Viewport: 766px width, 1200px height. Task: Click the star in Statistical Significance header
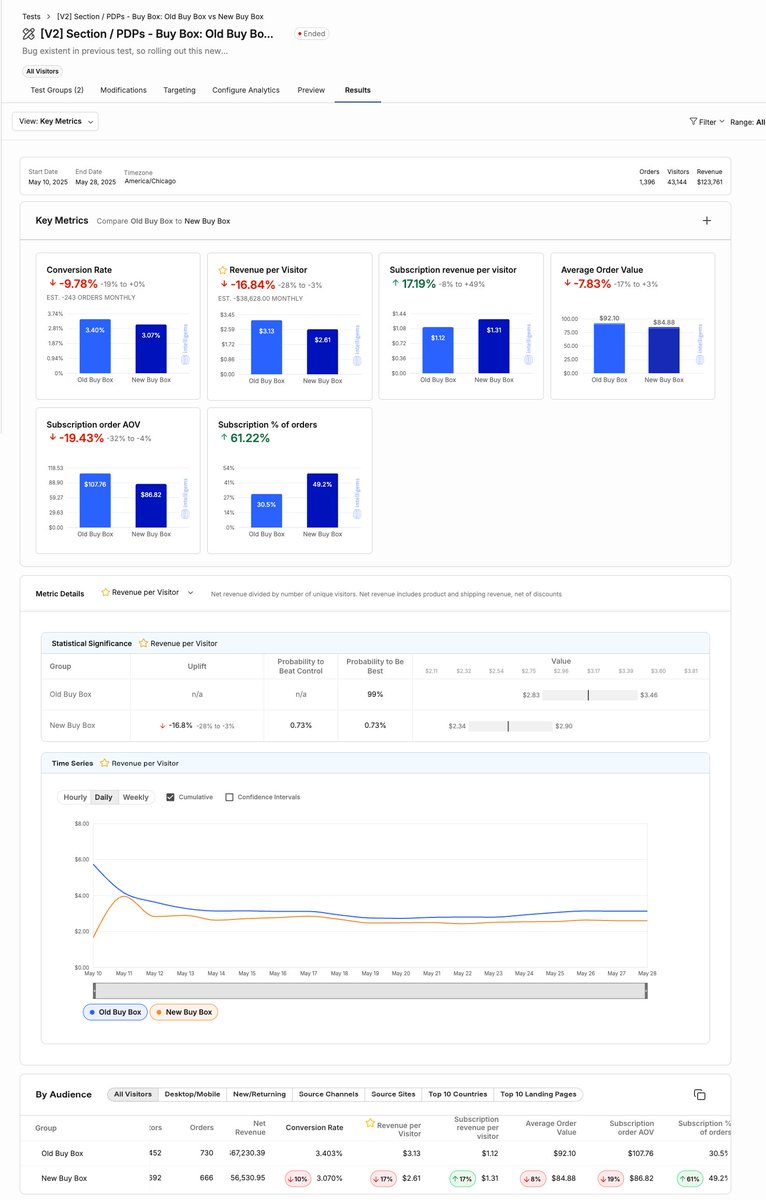[143, 643]
